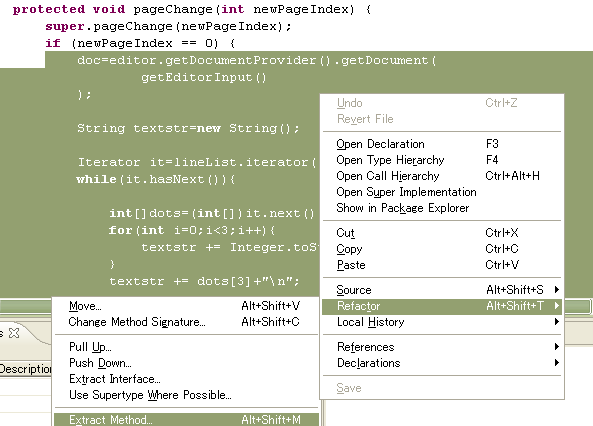593x426 pixels.
Task: Select Extract Interface...
Action: pyautogui.click(x=186, y=379)
